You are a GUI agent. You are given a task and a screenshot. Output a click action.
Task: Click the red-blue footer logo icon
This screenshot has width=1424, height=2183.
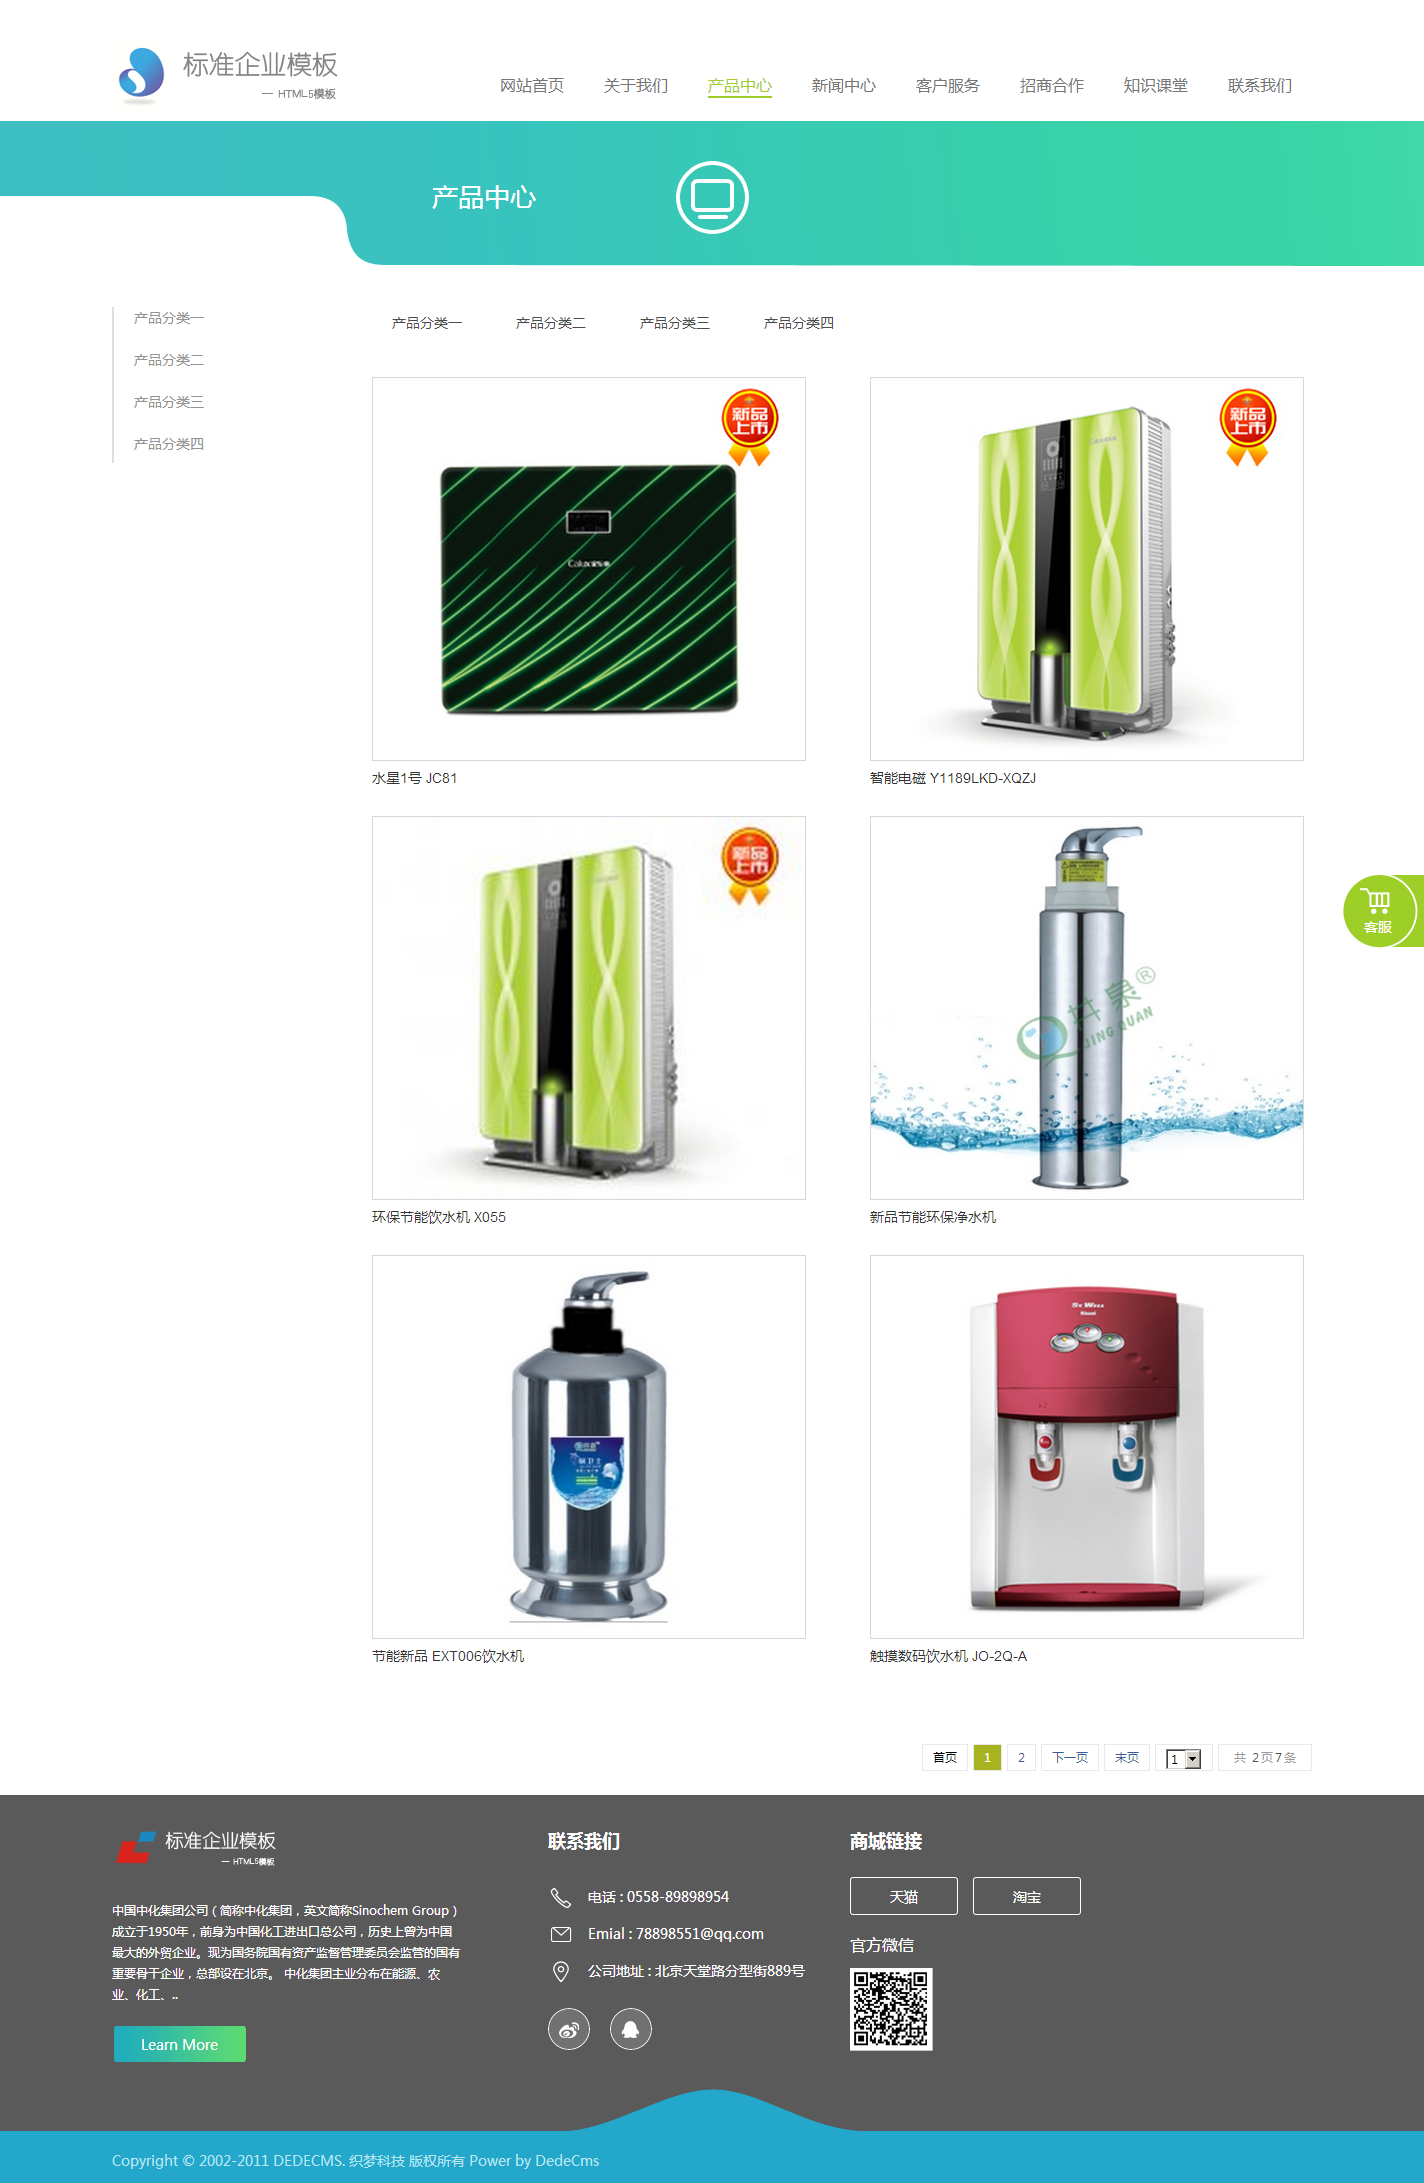coord(136,1848)
